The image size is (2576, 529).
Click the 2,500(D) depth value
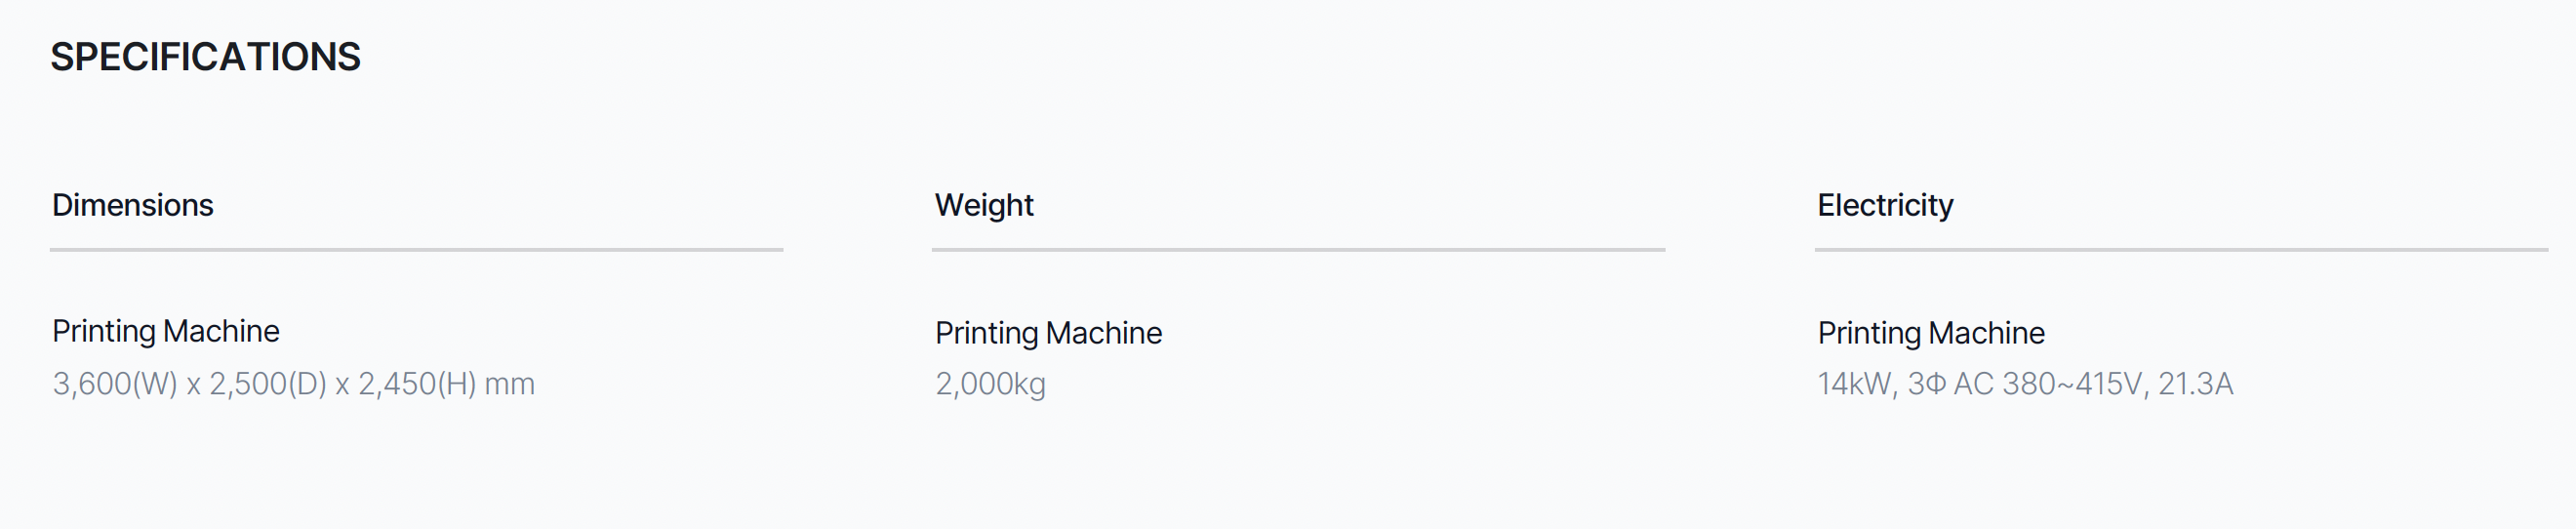268,384
